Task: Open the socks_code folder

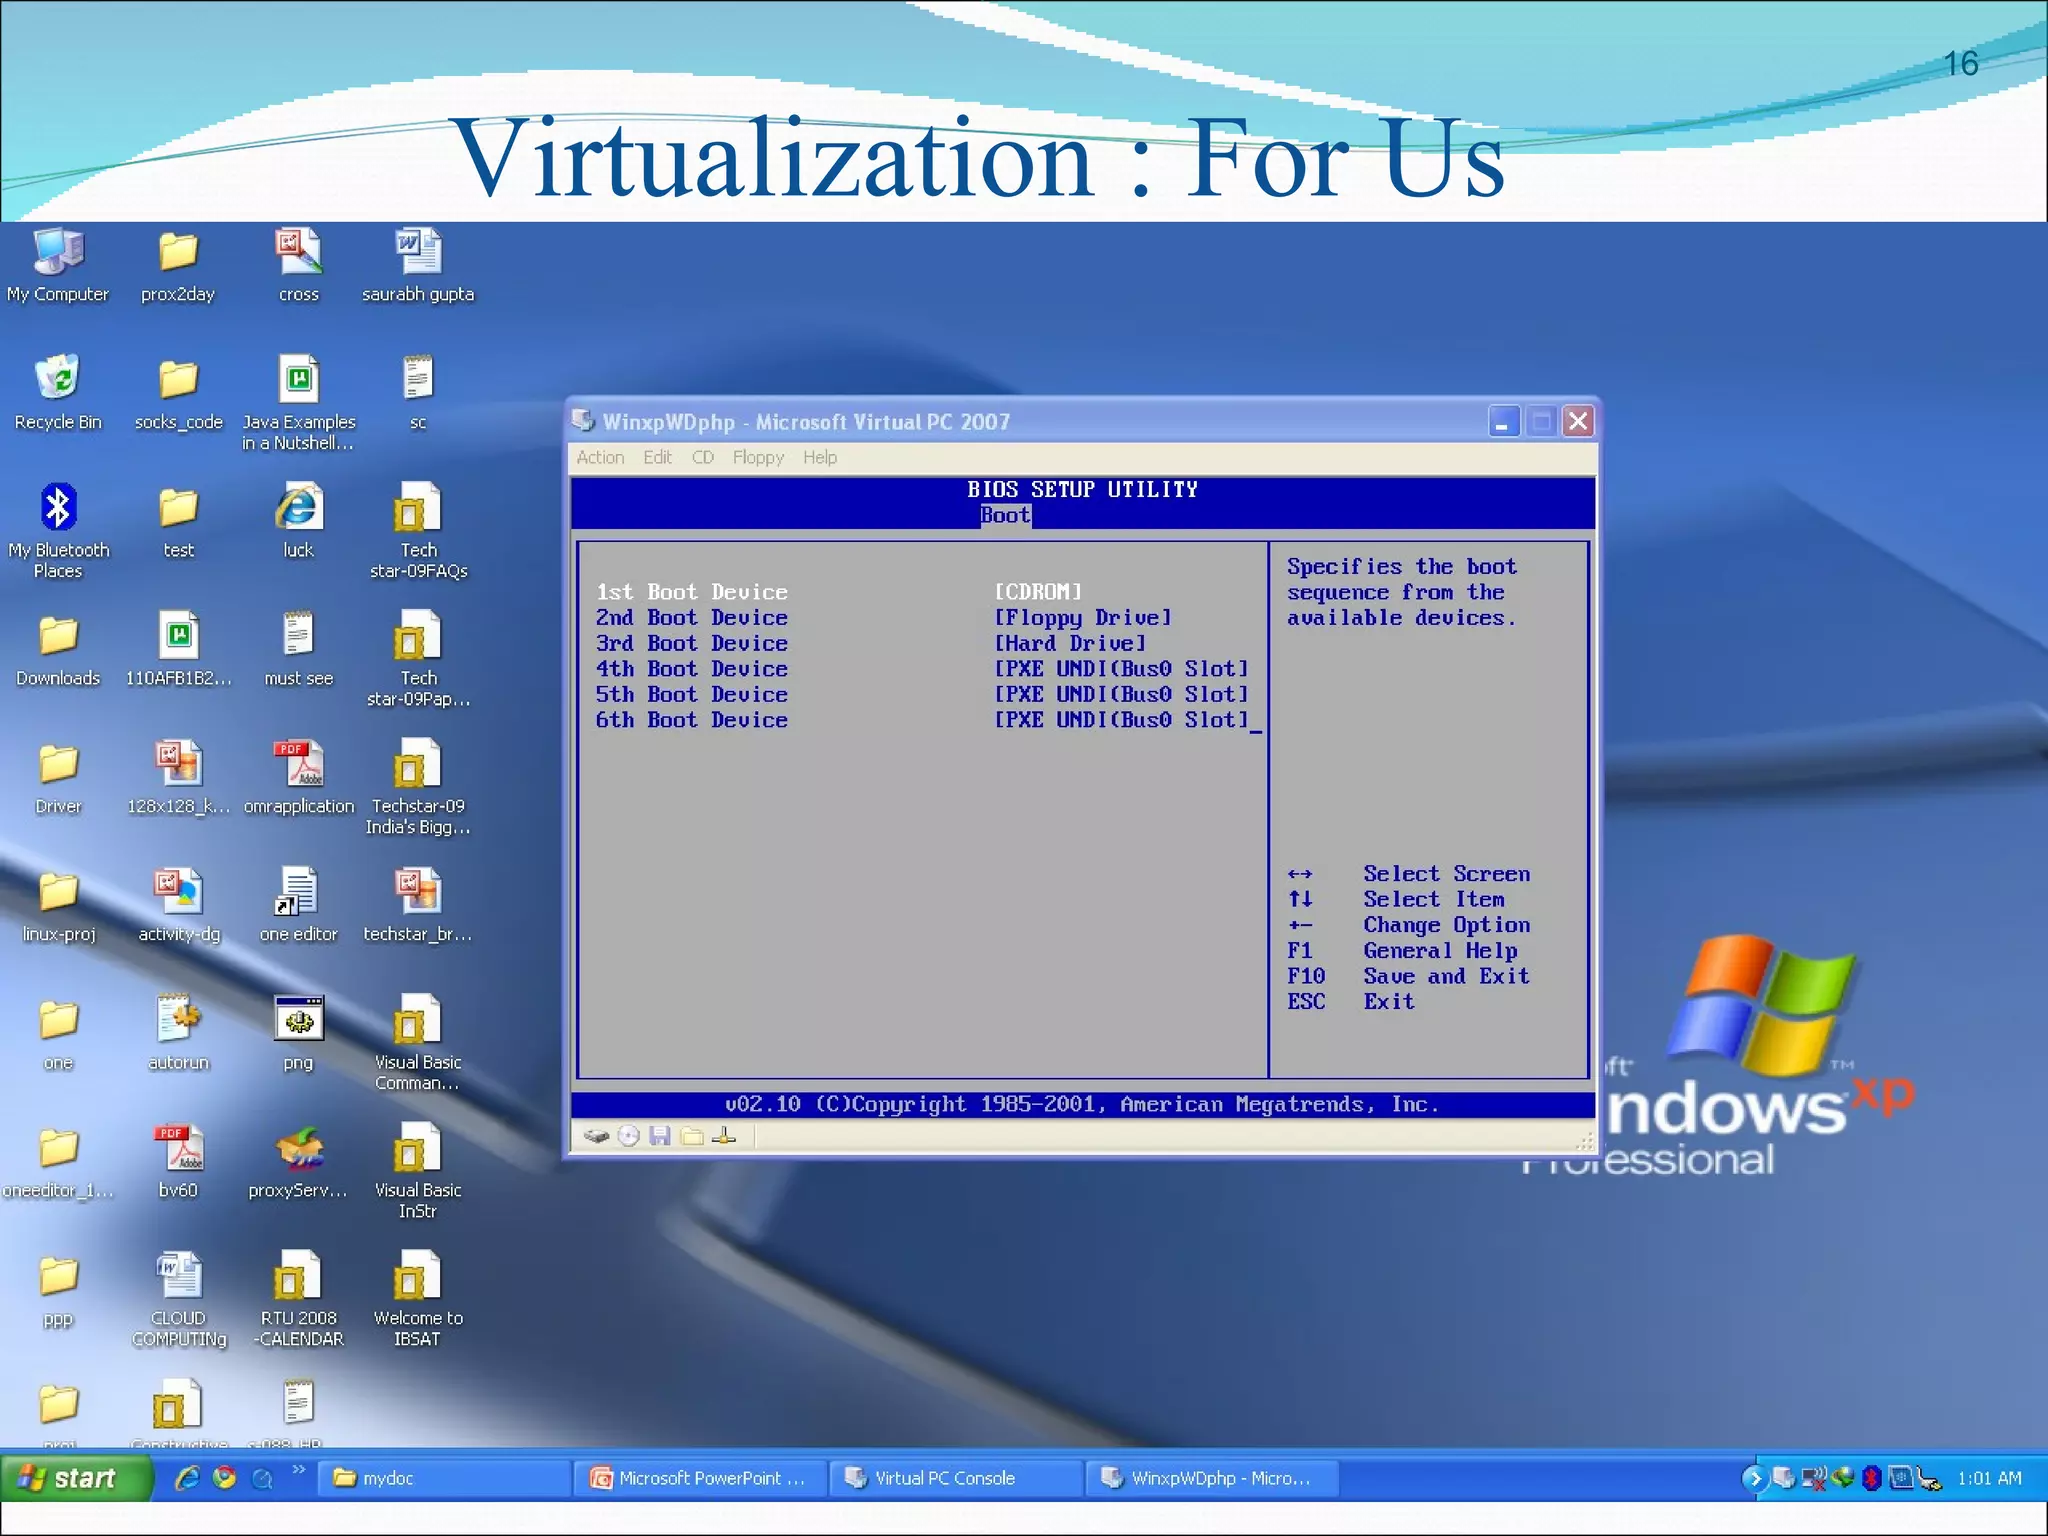Action: coord(178,393)
